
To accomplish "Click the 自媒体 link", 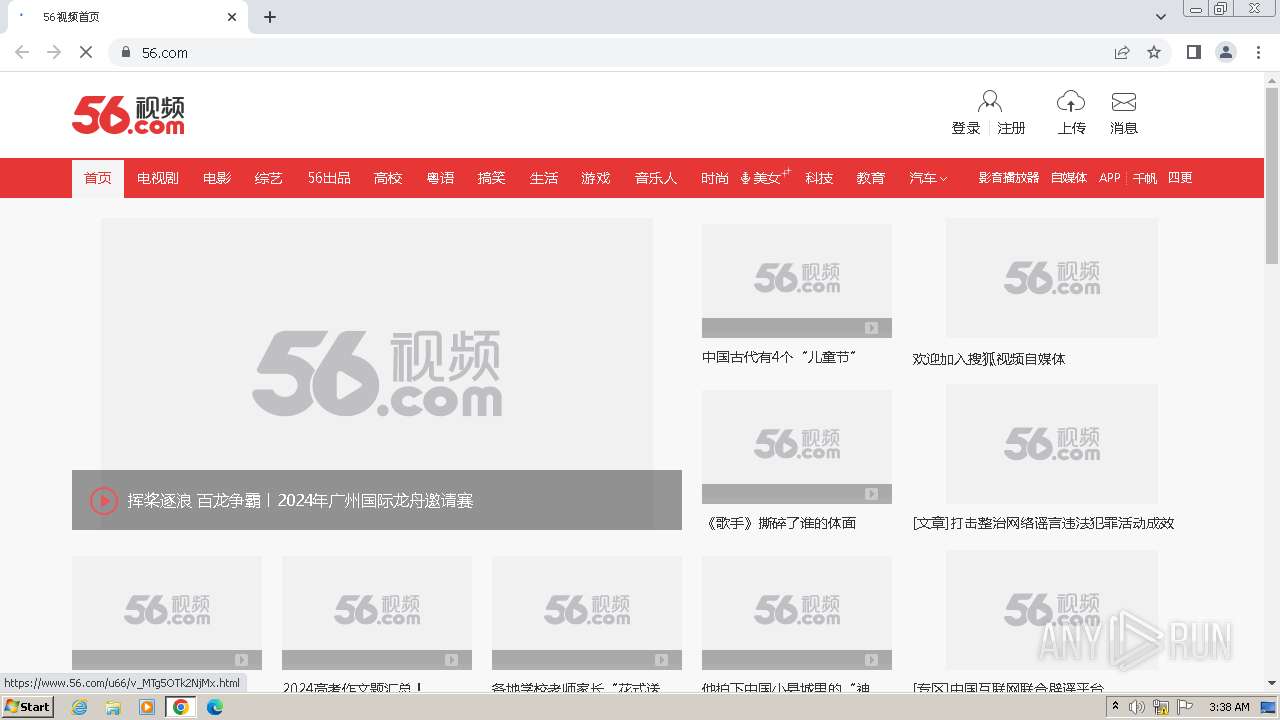I will click(1069, 178).
